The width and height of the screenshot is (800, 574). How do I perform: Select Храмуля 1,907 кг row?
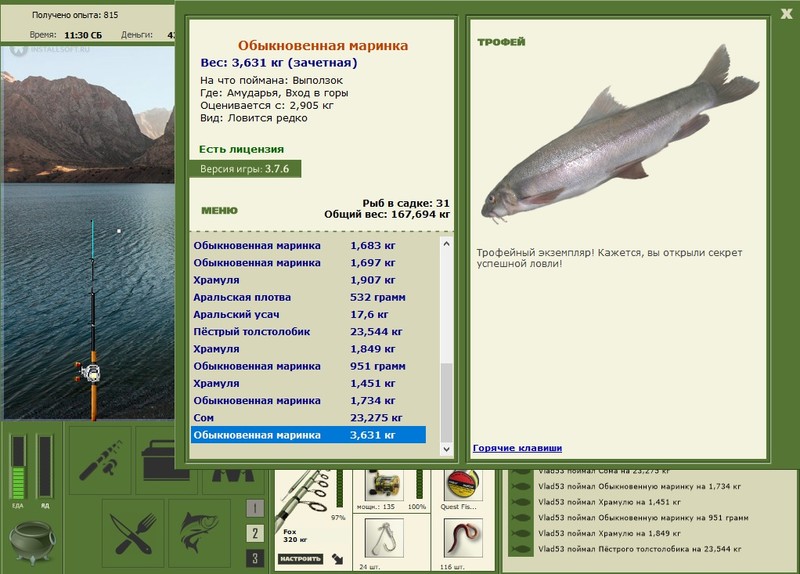[308, 280]
